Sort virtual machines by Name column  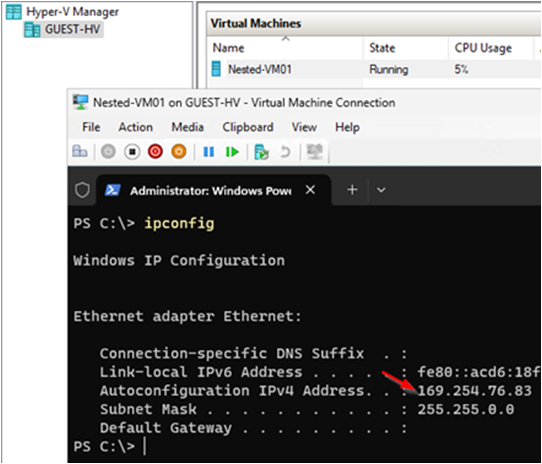point(228,48)
